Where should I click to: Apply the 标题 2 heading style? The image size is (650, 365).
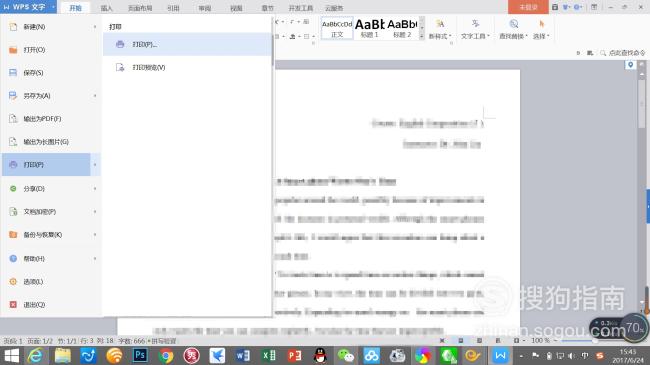tap(402, 28)
